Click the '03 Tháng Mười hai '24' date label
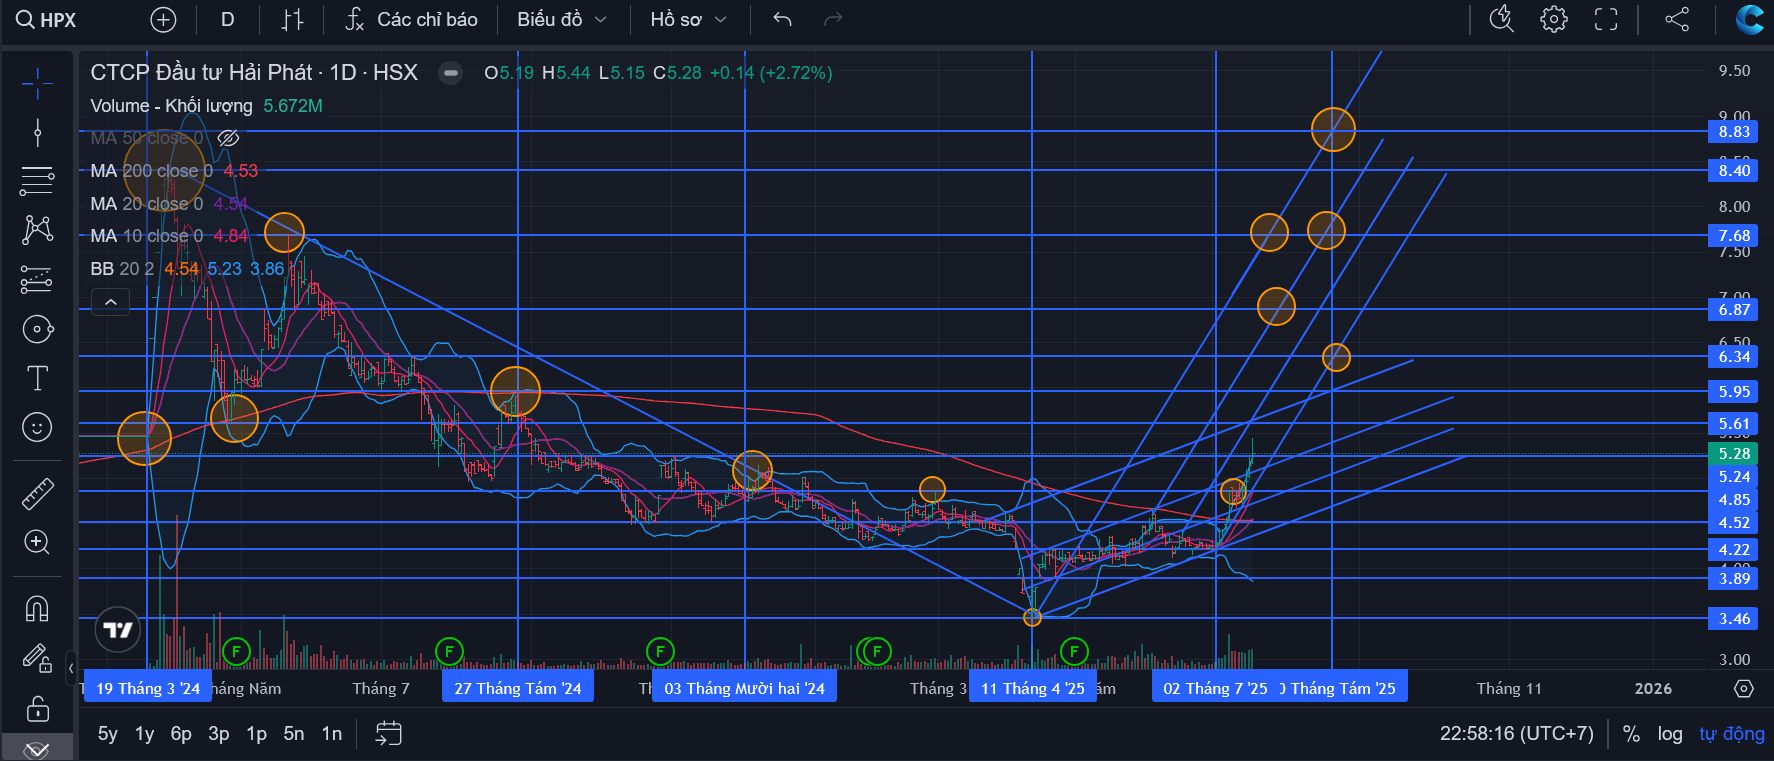 (744, 688)
